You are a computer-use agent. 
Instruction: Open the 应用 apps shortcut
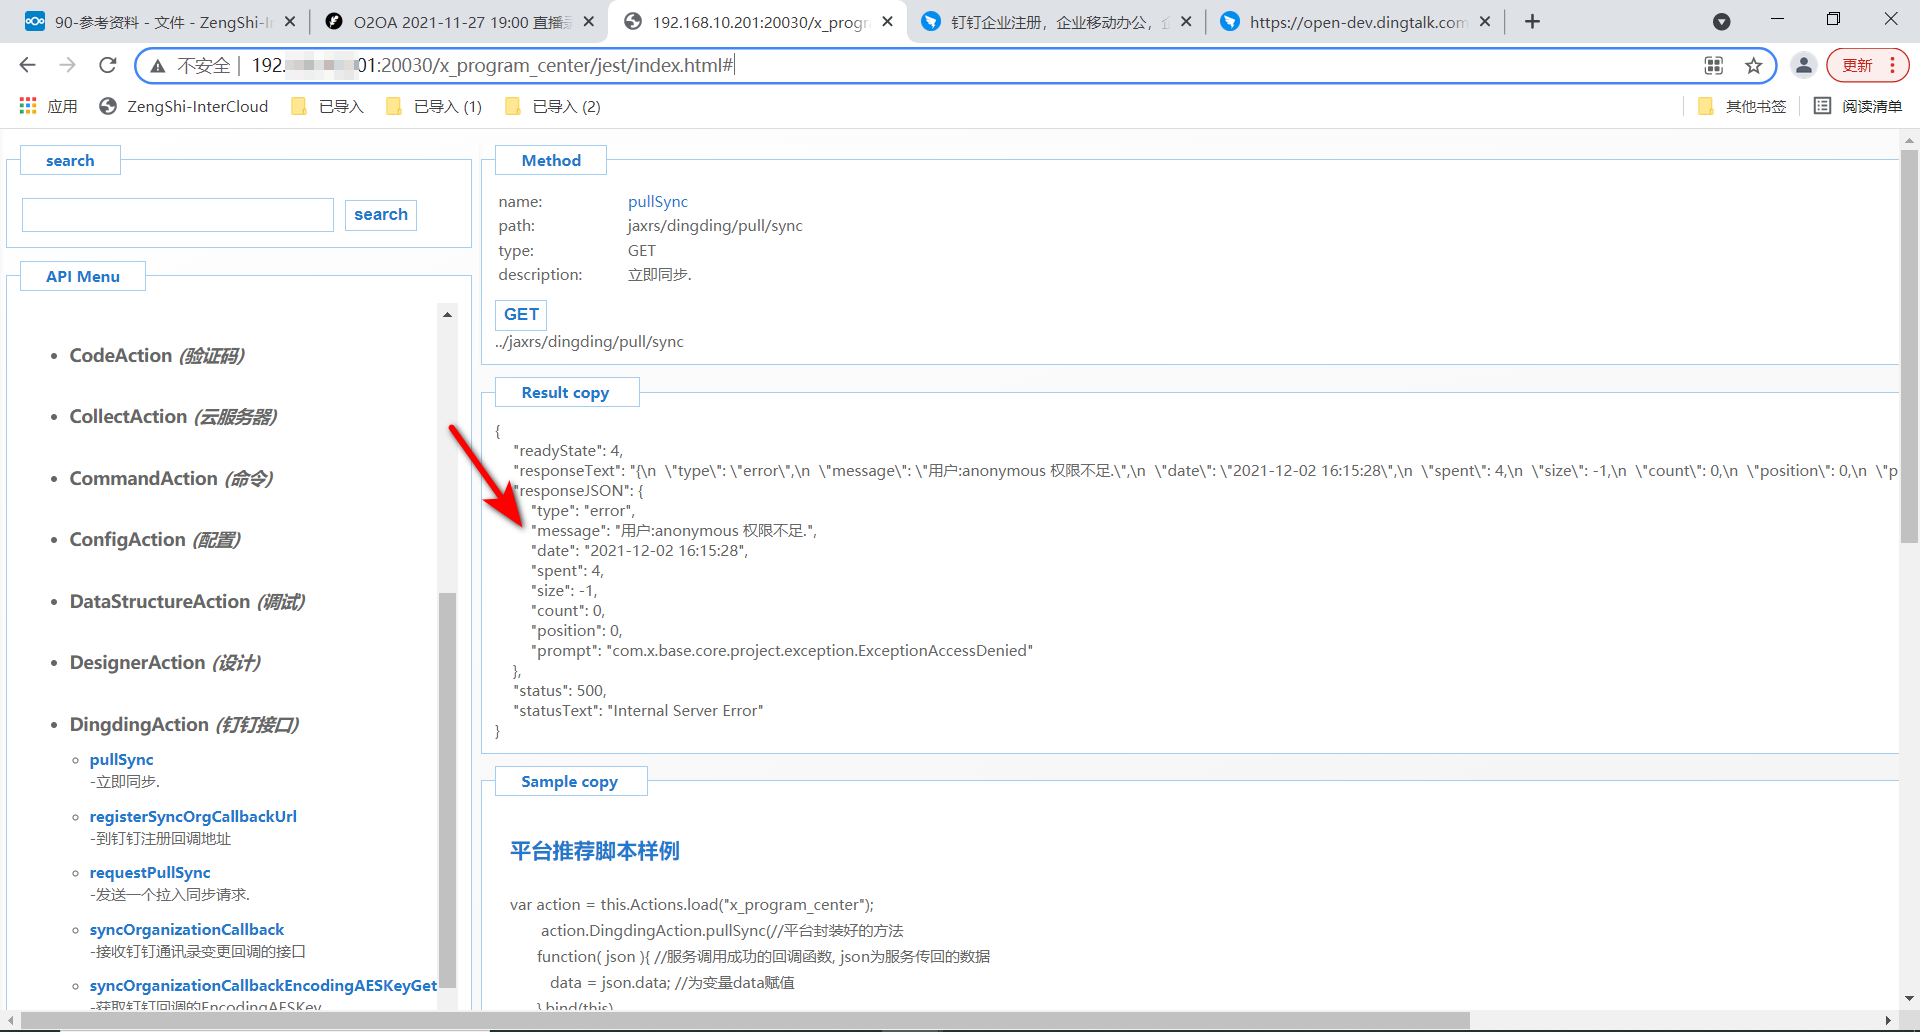pyautogui.click(x=48, y=106)
